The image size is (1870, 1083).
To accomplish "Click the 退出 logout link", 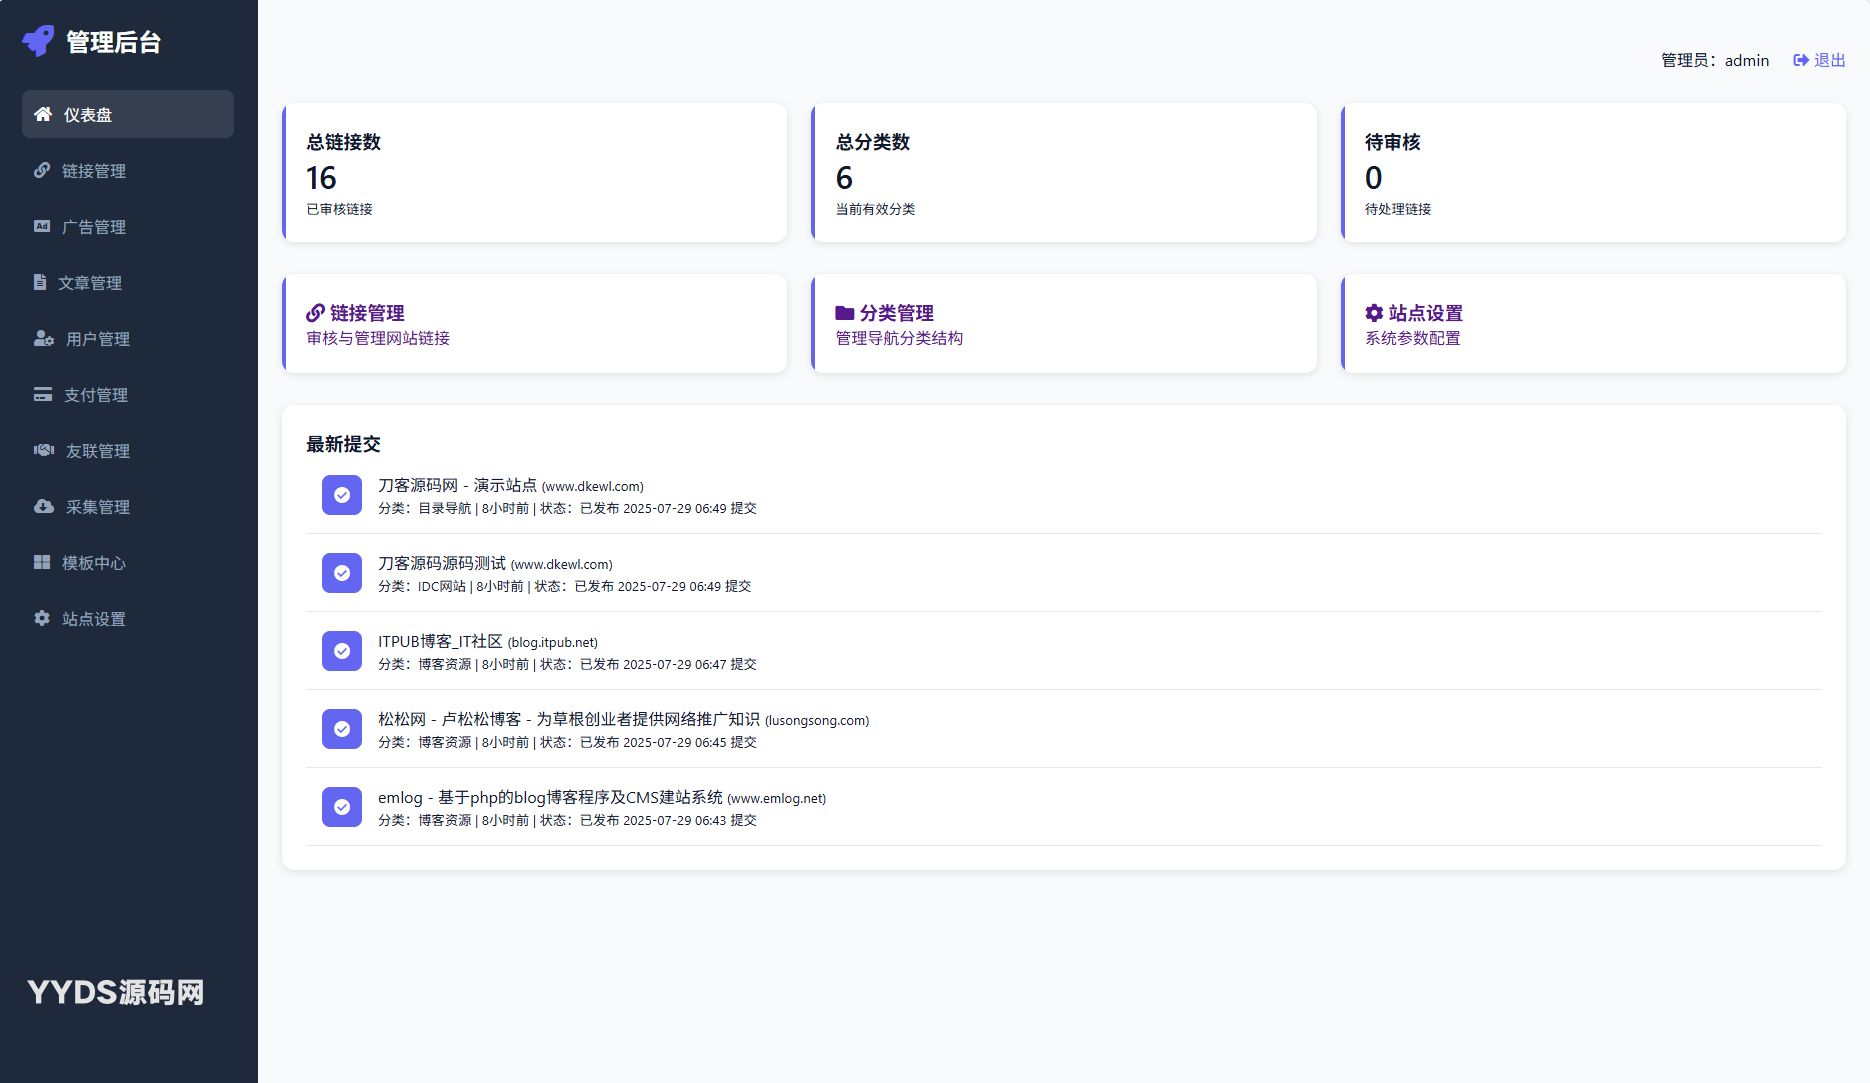I will pos(1819,60).
